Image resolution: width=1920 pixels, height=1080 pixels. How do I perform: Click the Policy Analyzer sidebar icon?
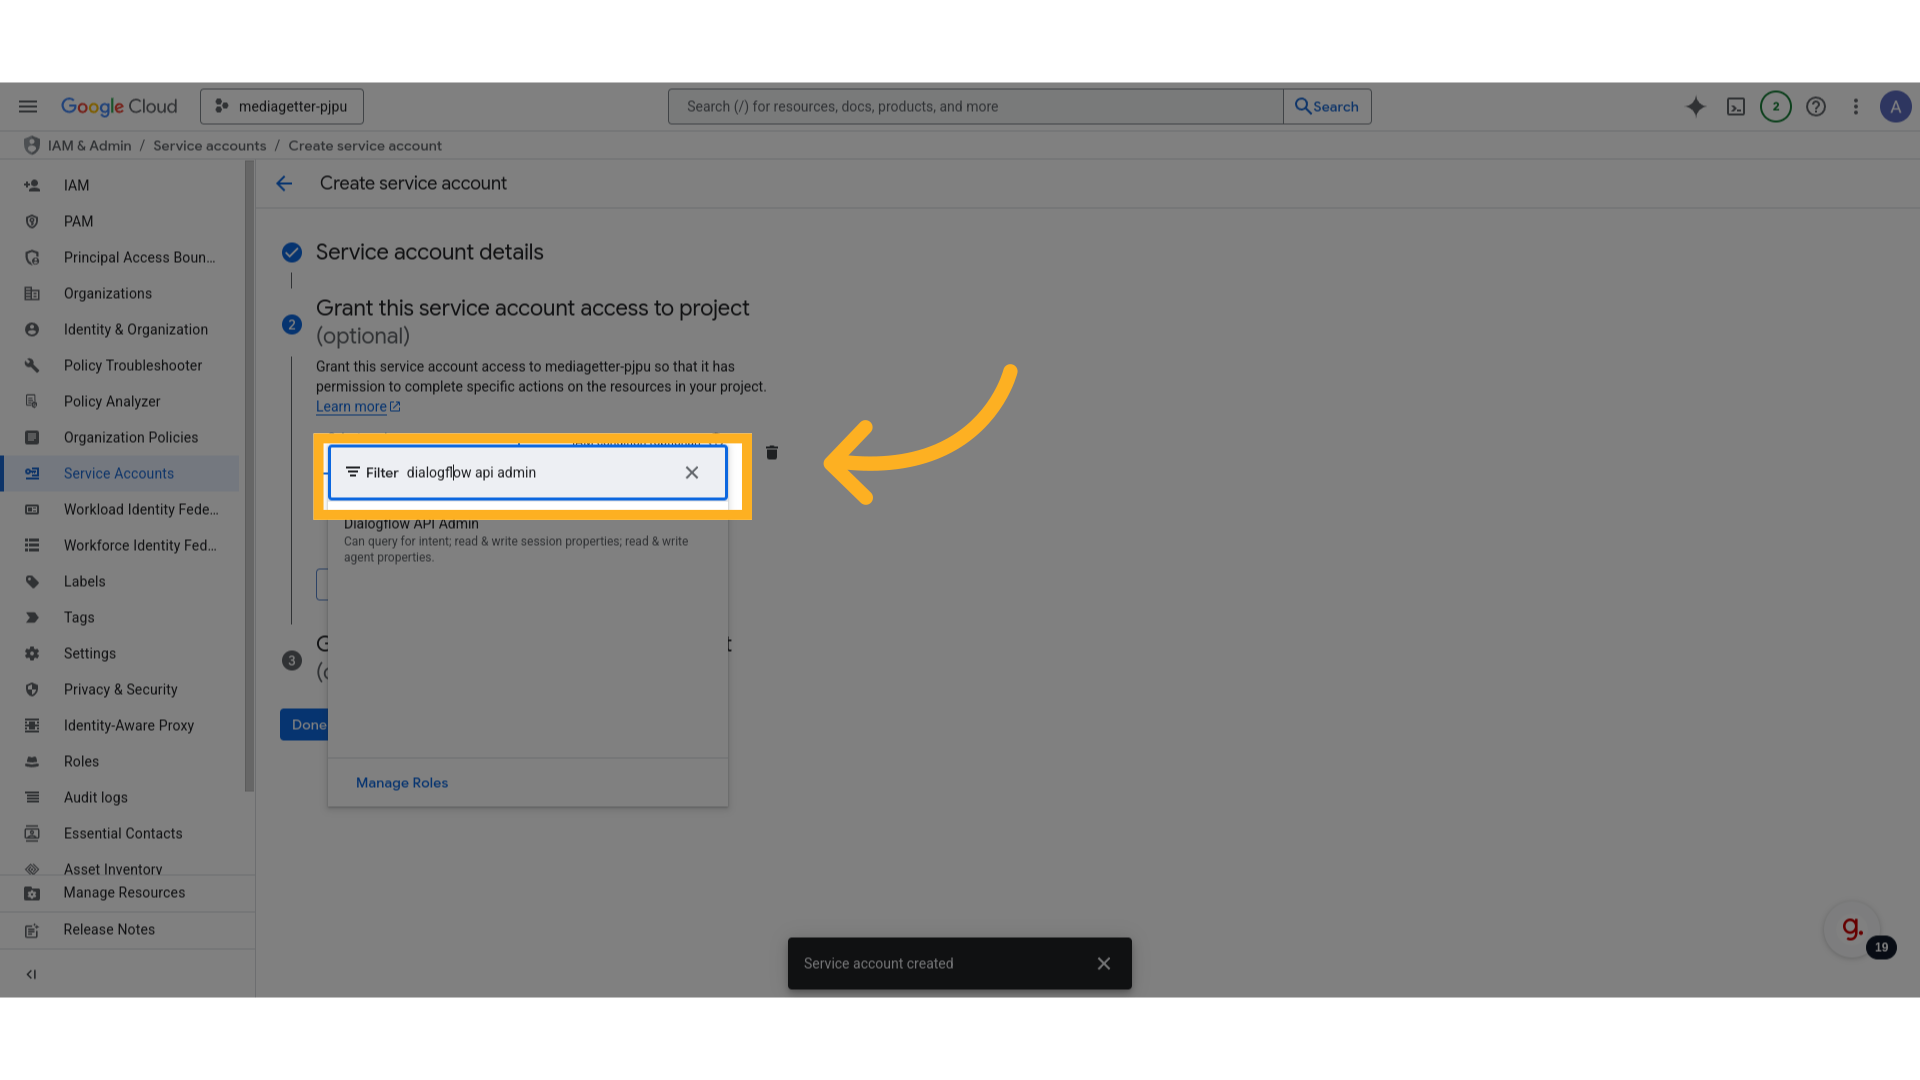pyautogui.click(x=32, y=401)
